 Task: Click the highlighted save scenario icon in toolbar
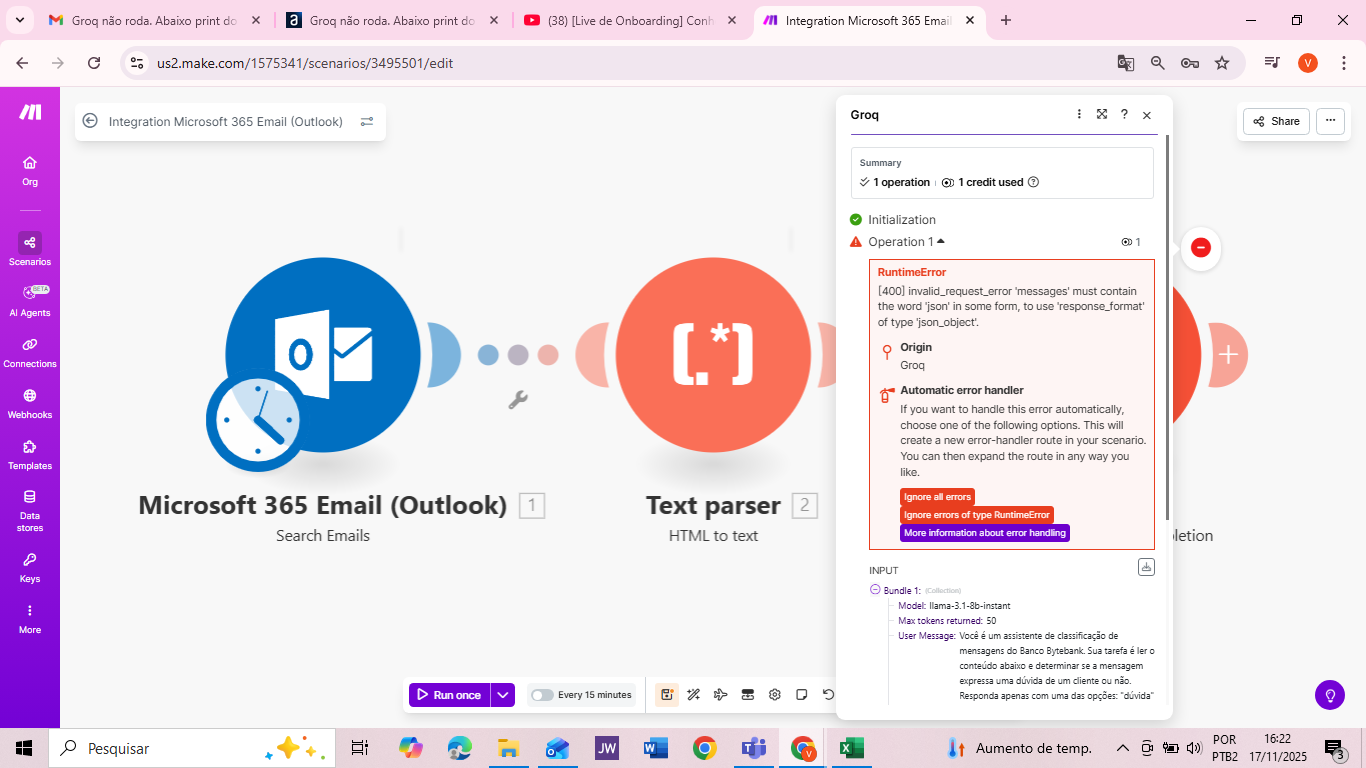point(666,695)
